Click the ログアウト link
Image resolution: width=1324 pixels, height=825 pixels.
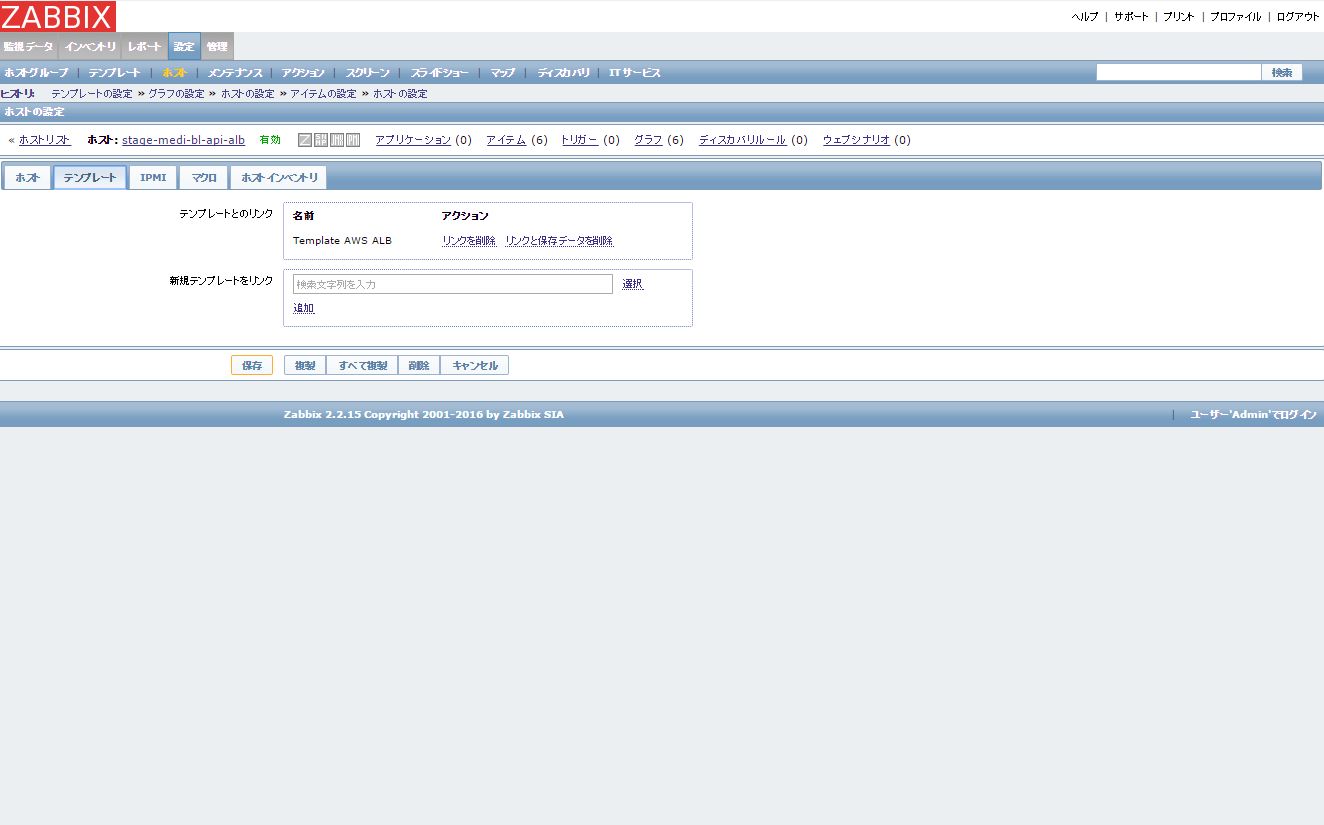[x=1297, y=16]
